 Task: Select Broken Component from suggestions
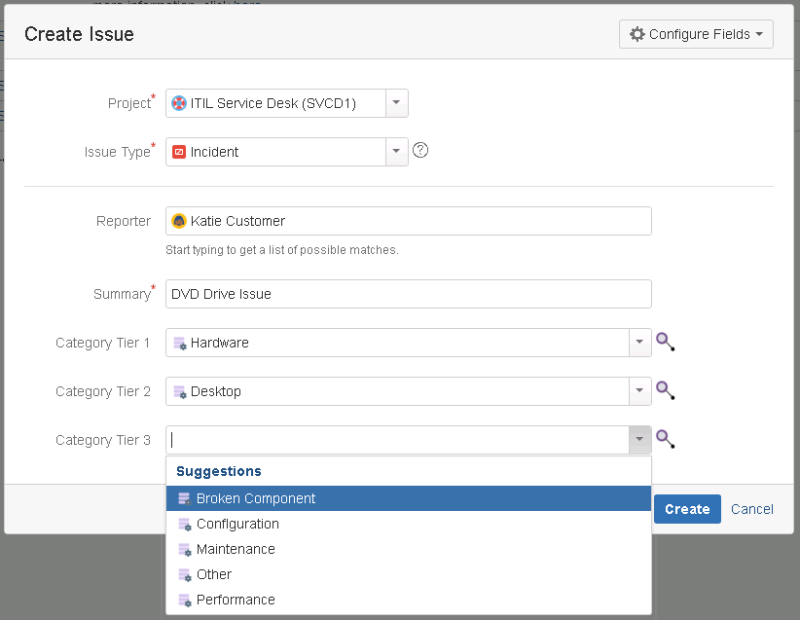255,498
